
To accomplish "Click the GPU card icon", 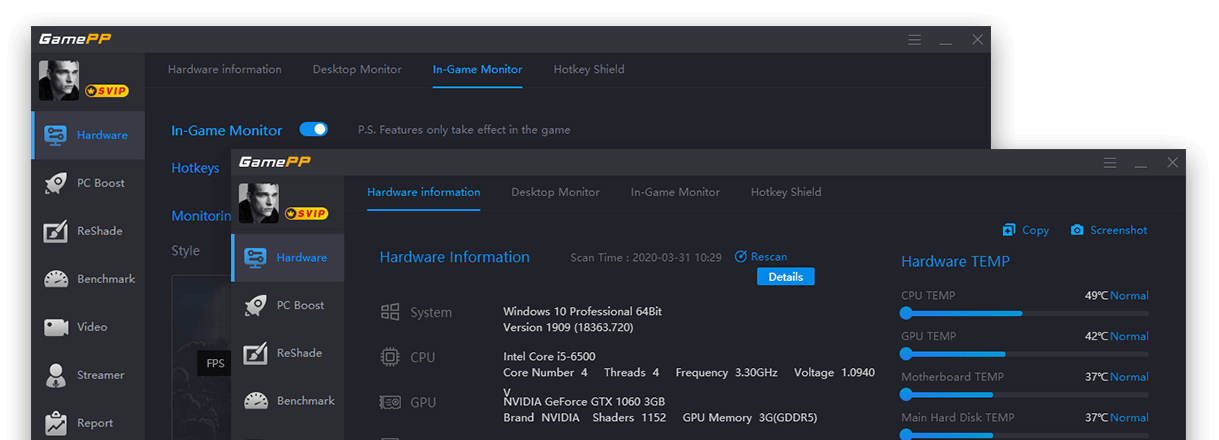I will (x=390, y=402).
